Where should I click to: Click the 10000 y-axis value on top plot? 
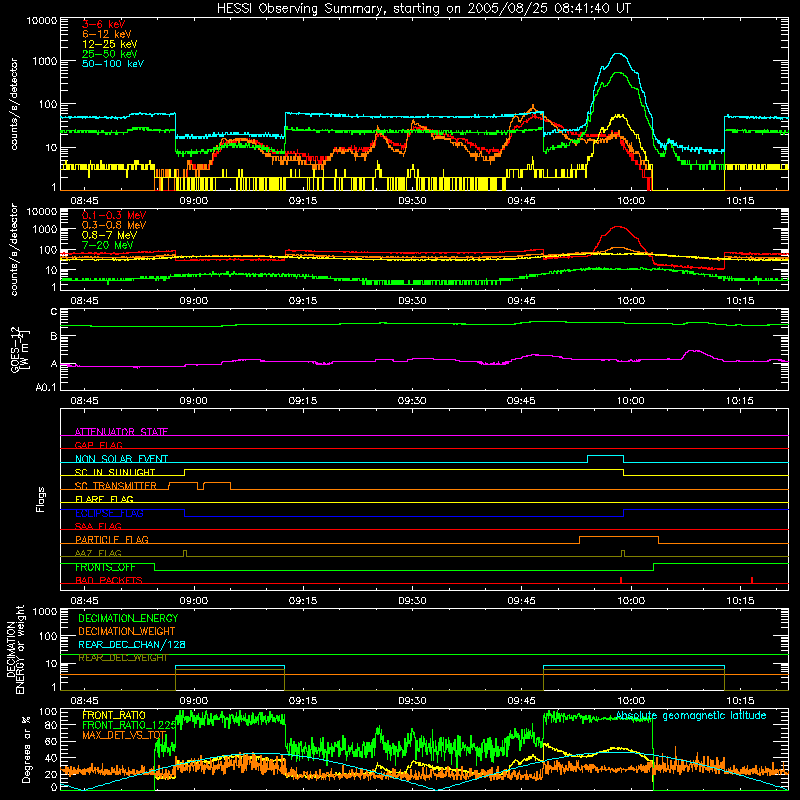tap(42, 21)
